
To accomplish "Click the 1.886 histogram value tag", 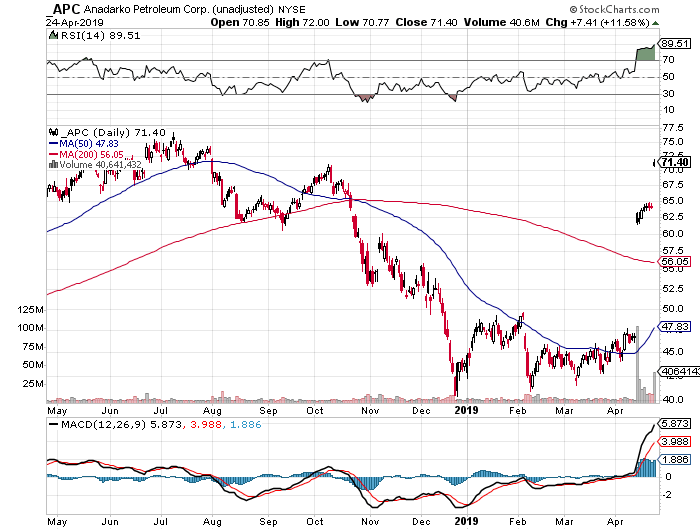I will (x=675, y=459).
